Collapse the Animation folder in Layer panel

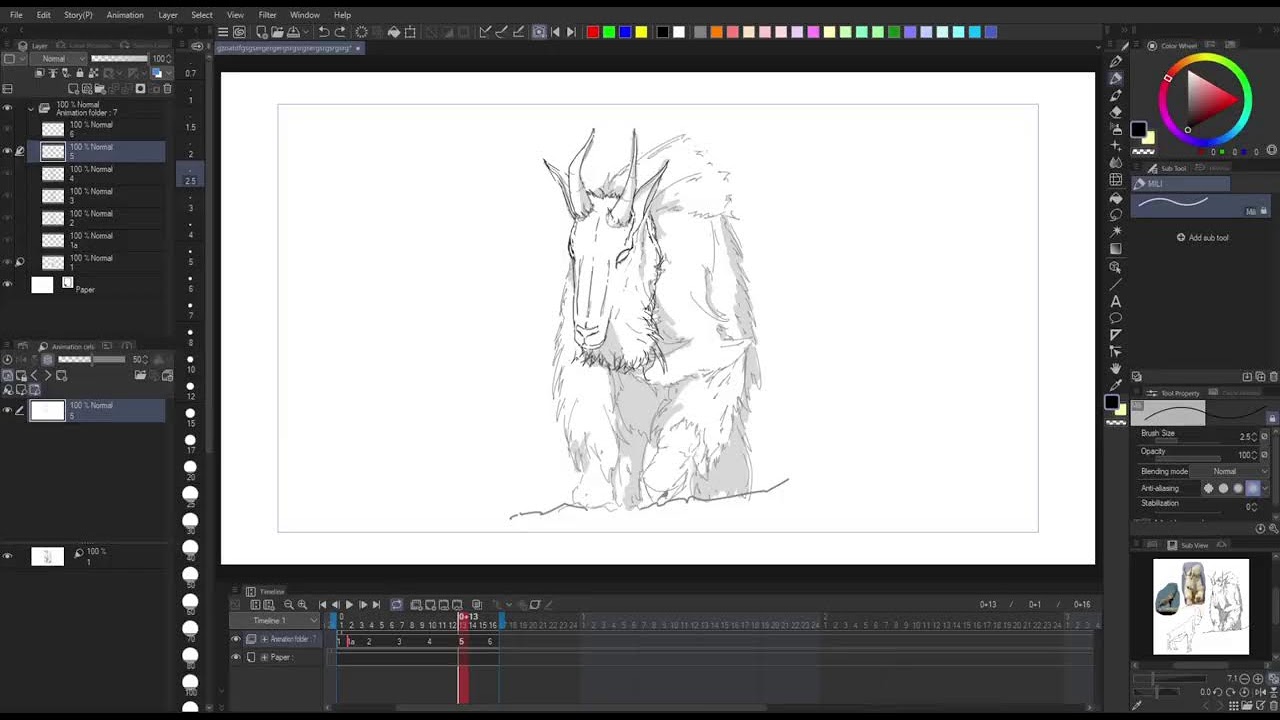point(31,108)
